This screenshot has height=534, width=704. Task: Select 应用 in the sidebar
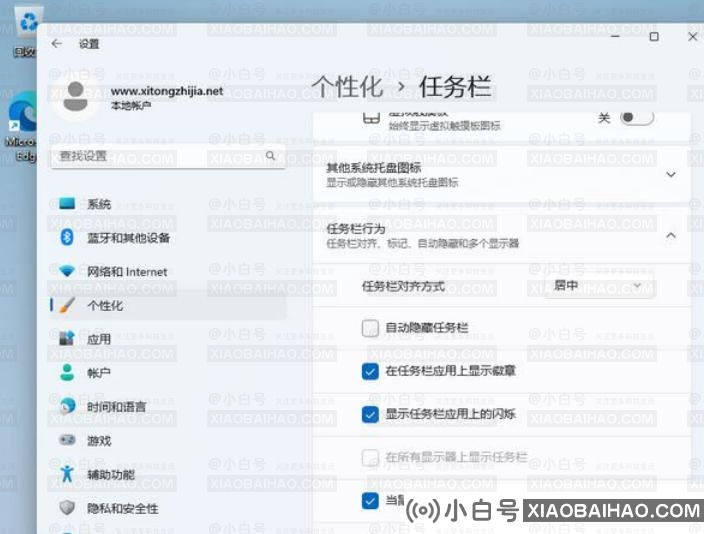click(x=168, y=339)
